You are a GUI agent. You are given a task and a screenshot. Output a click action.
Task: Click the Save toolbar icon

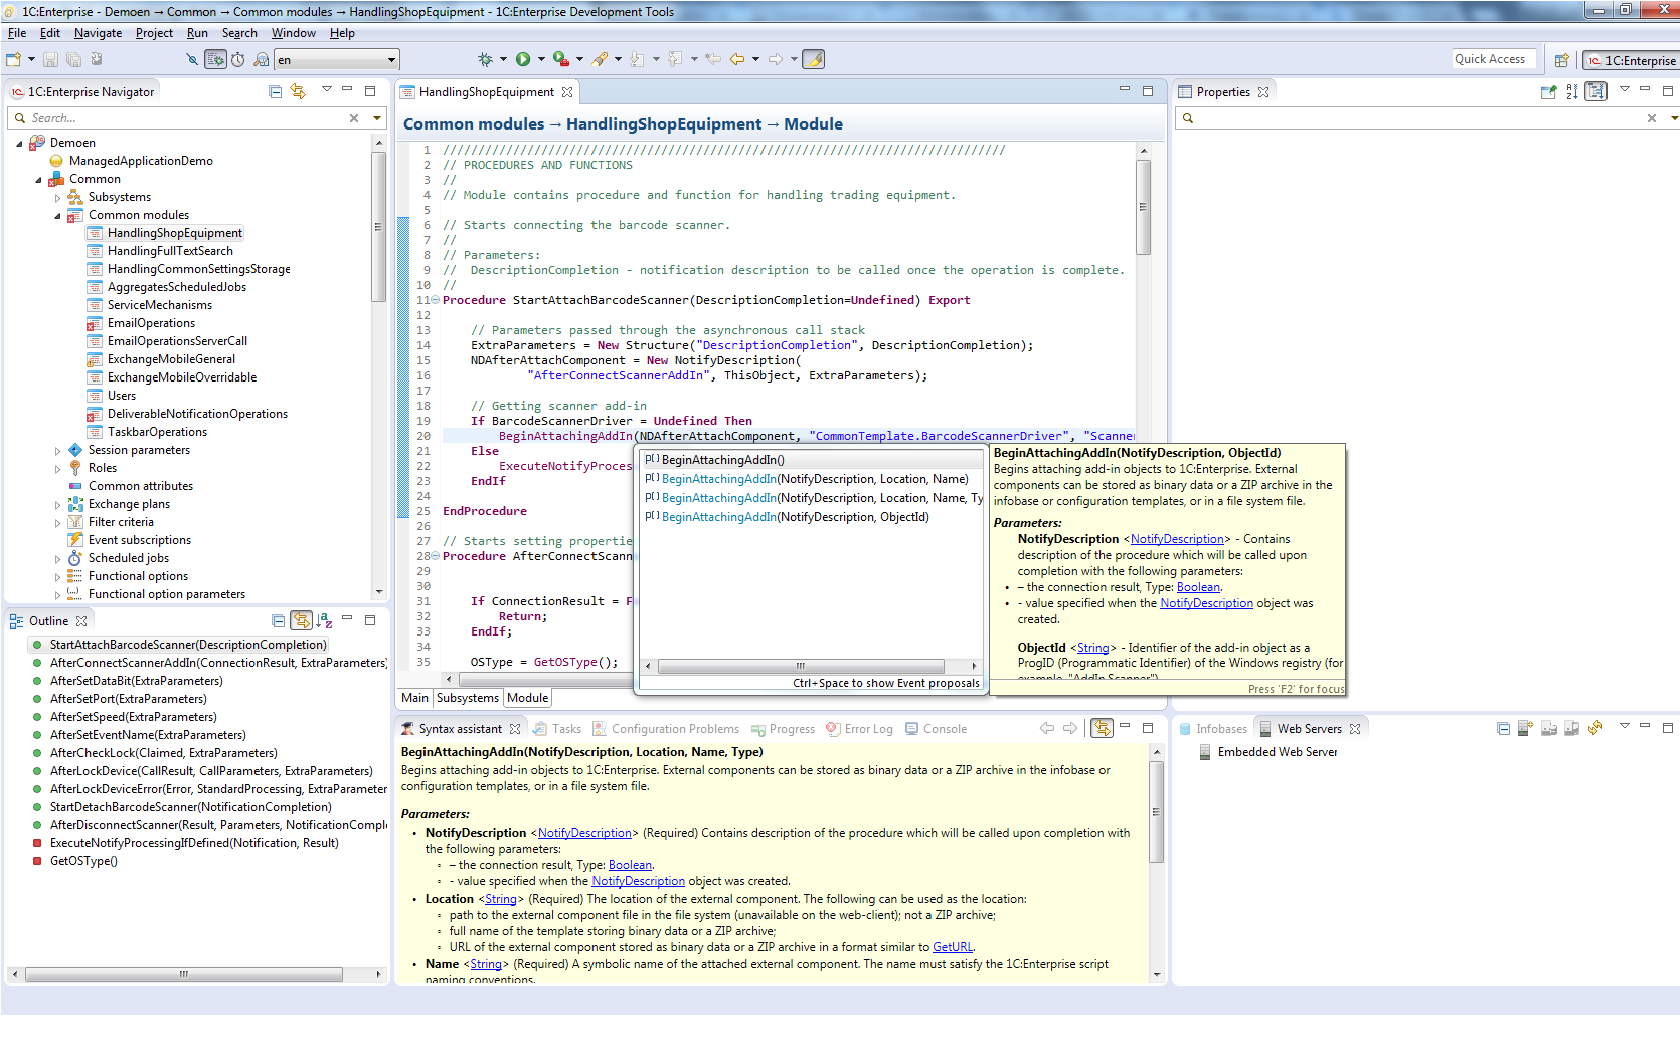click(50, 59)
